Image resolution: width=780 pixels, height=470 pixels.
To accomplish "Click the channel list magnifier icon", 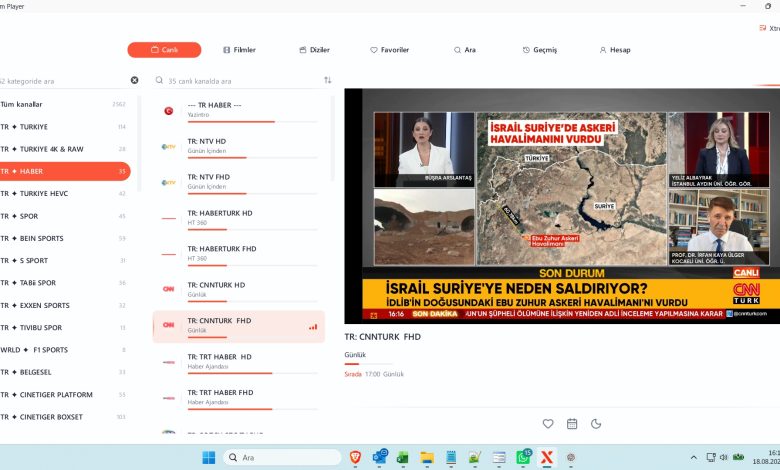I will click(159, 80).
